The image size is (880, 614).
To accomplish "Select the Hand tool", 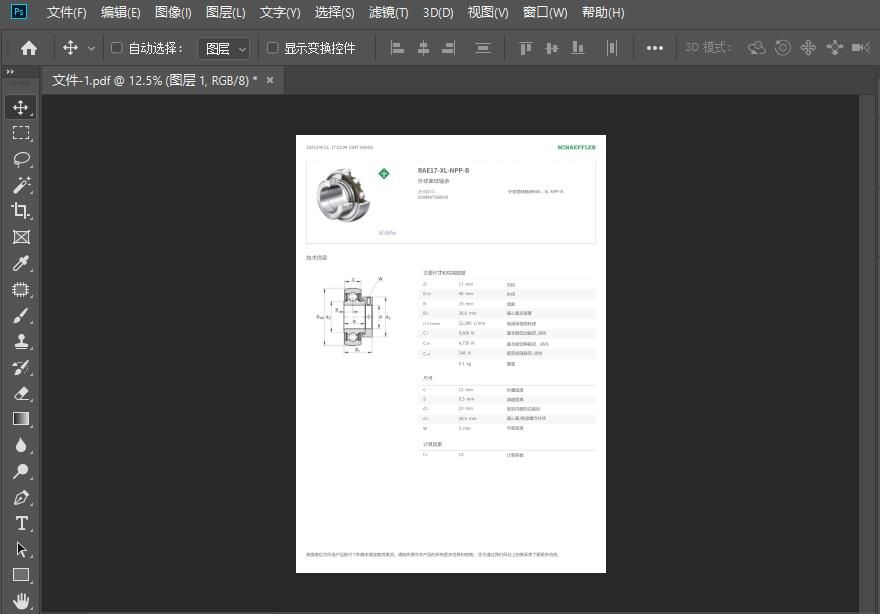I will coord(21,601).
